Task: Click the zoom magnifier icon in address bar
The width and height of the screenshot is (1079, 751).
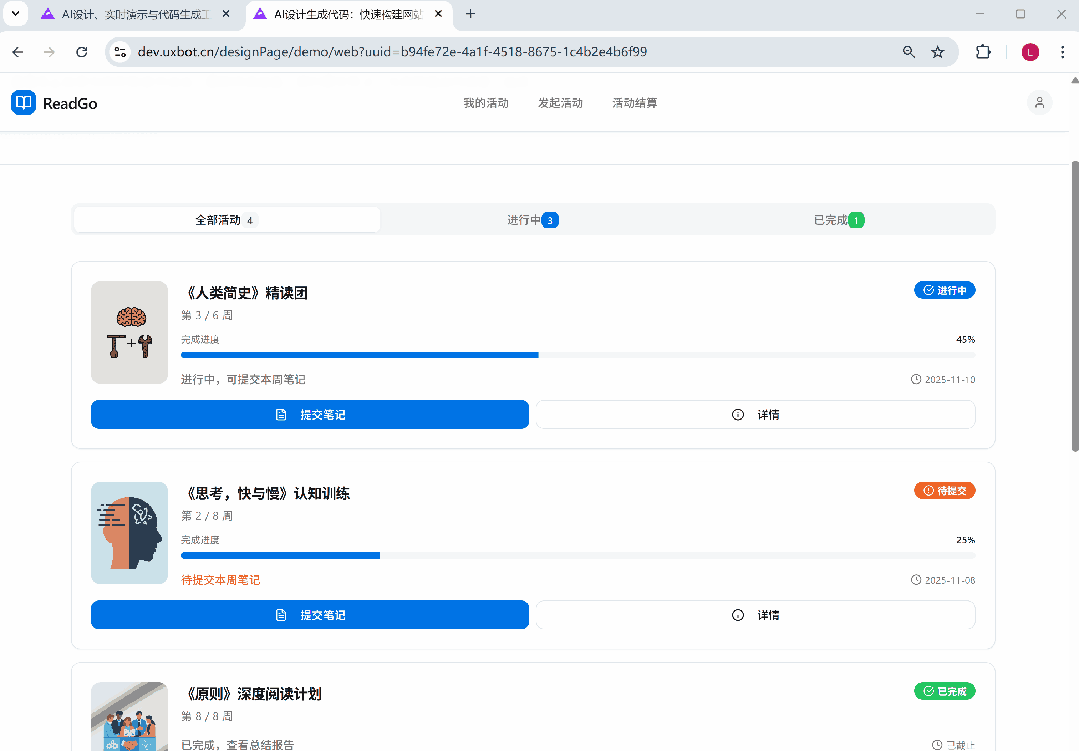Action: coord(909,52)
